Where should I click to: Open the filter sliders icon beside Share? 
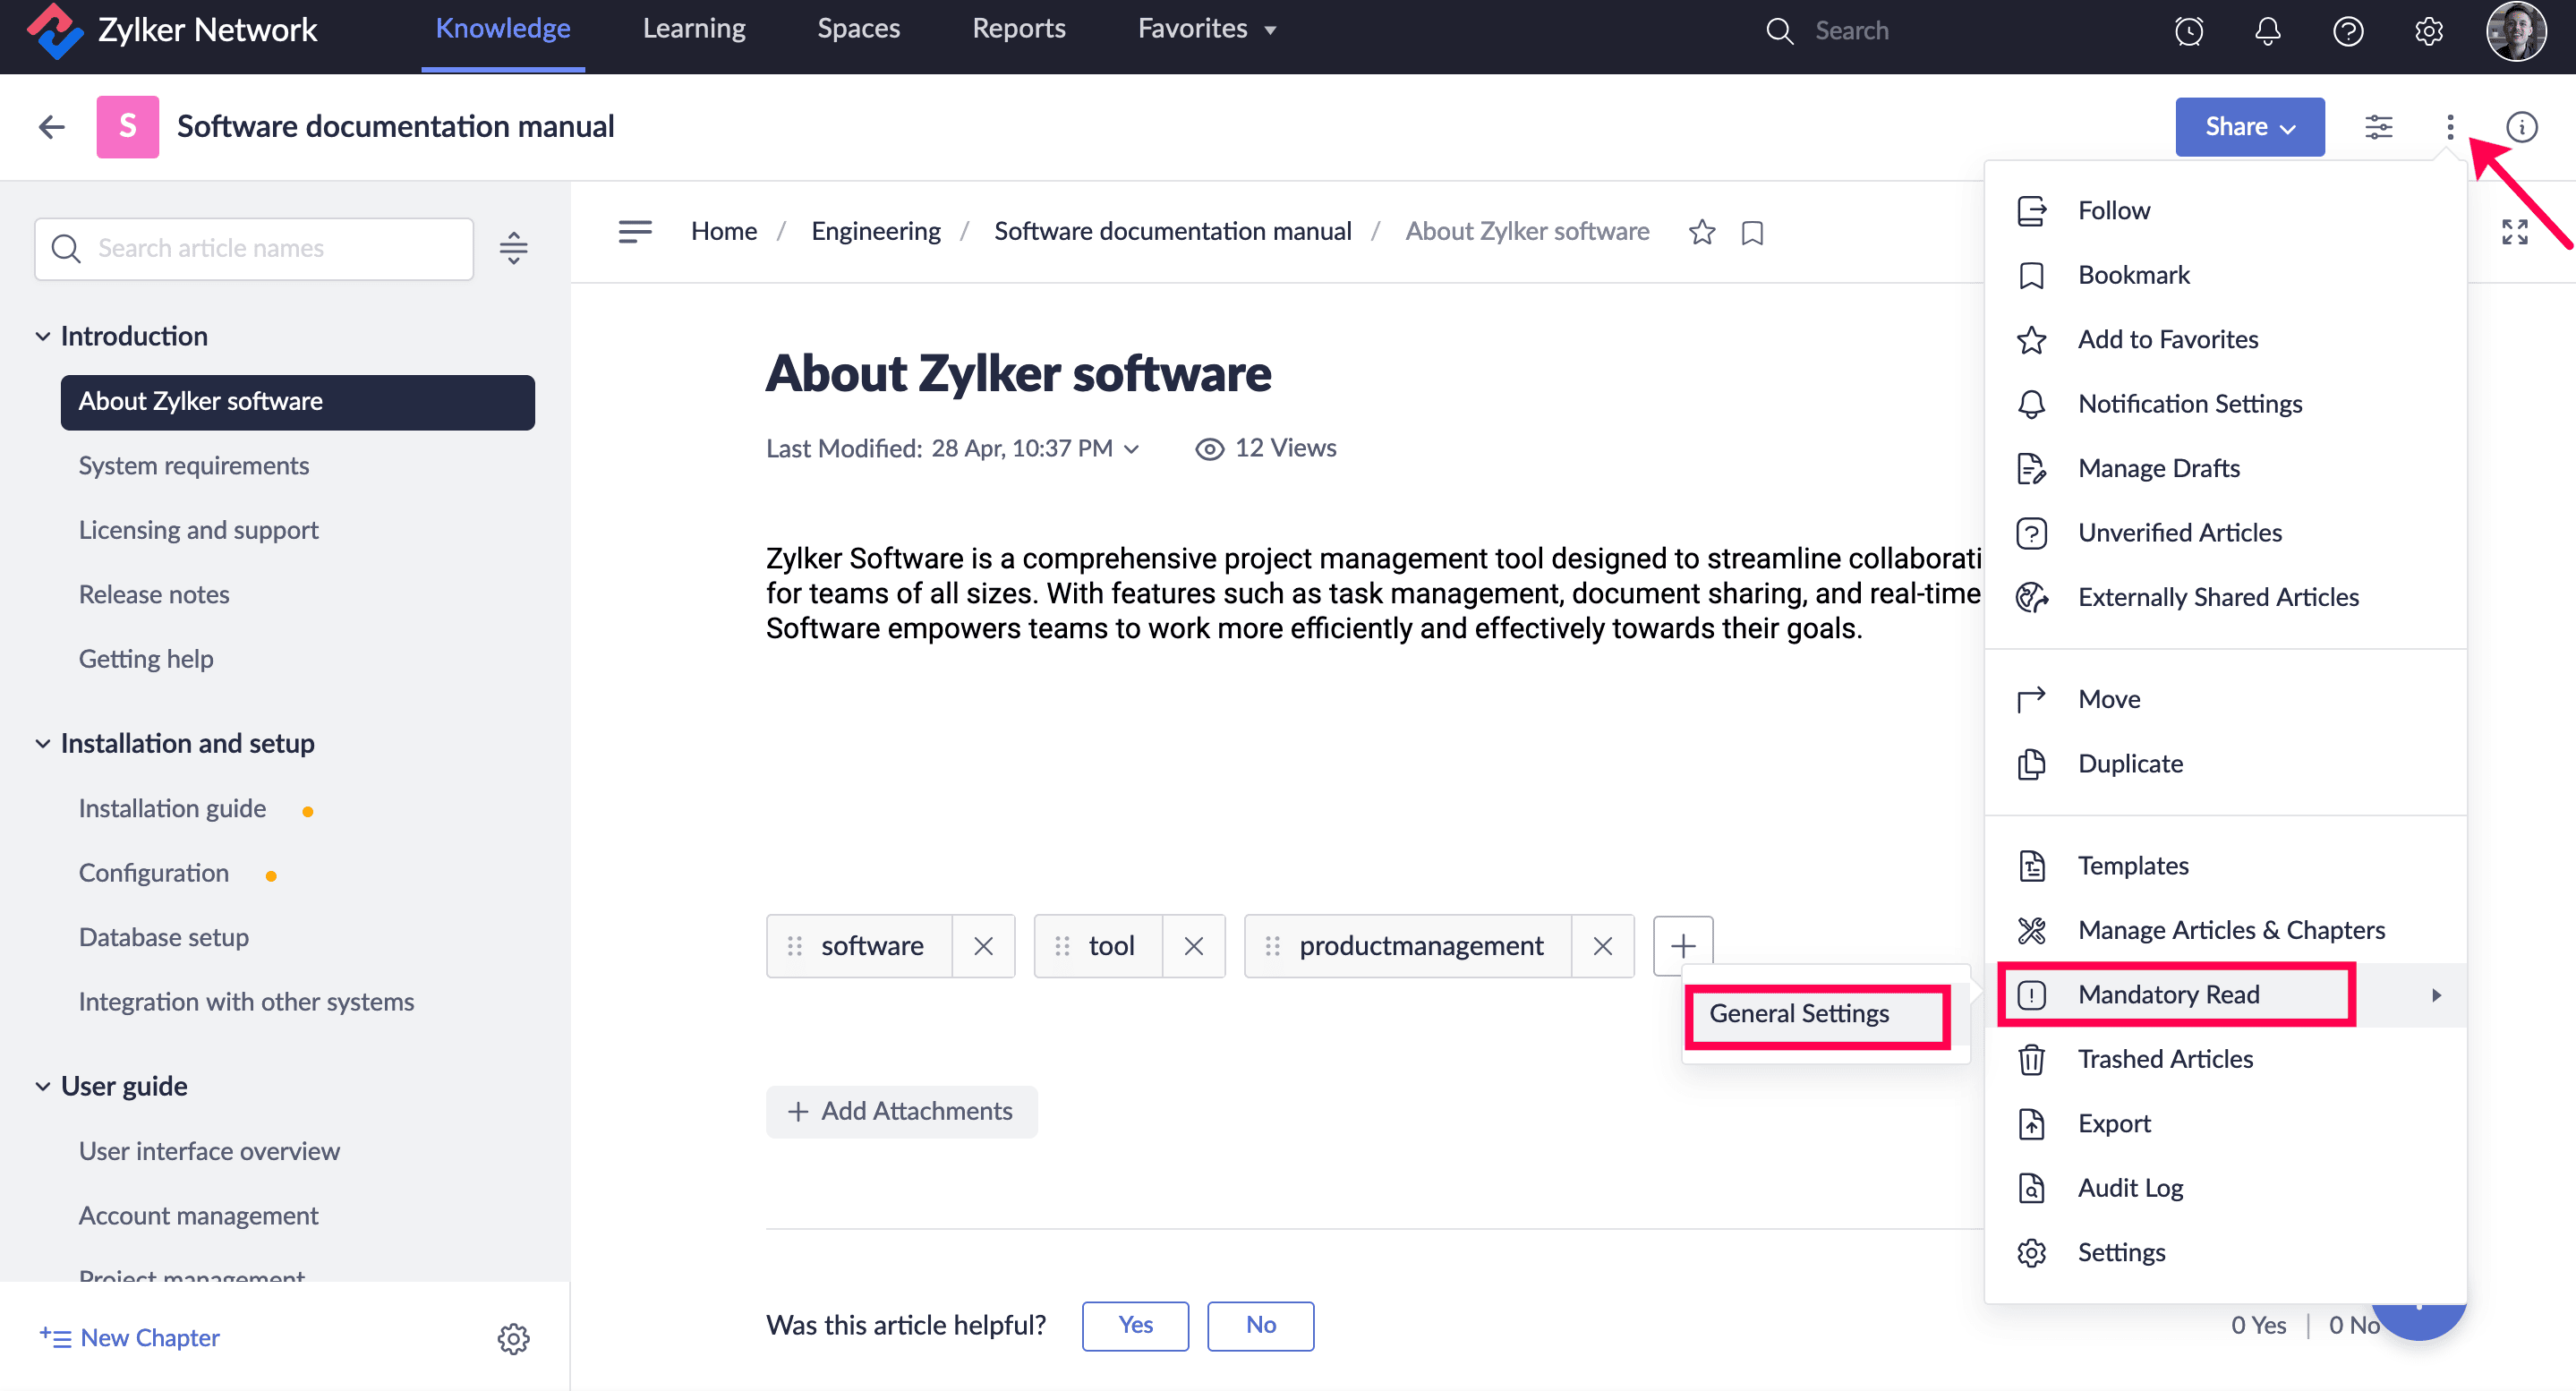pyautogui.click(x=2378, y=127)
